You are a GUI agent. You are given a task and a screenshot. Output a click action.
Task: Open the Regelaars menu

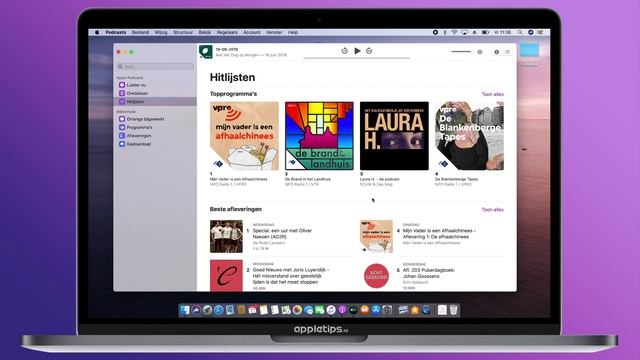tap(227, 32)
